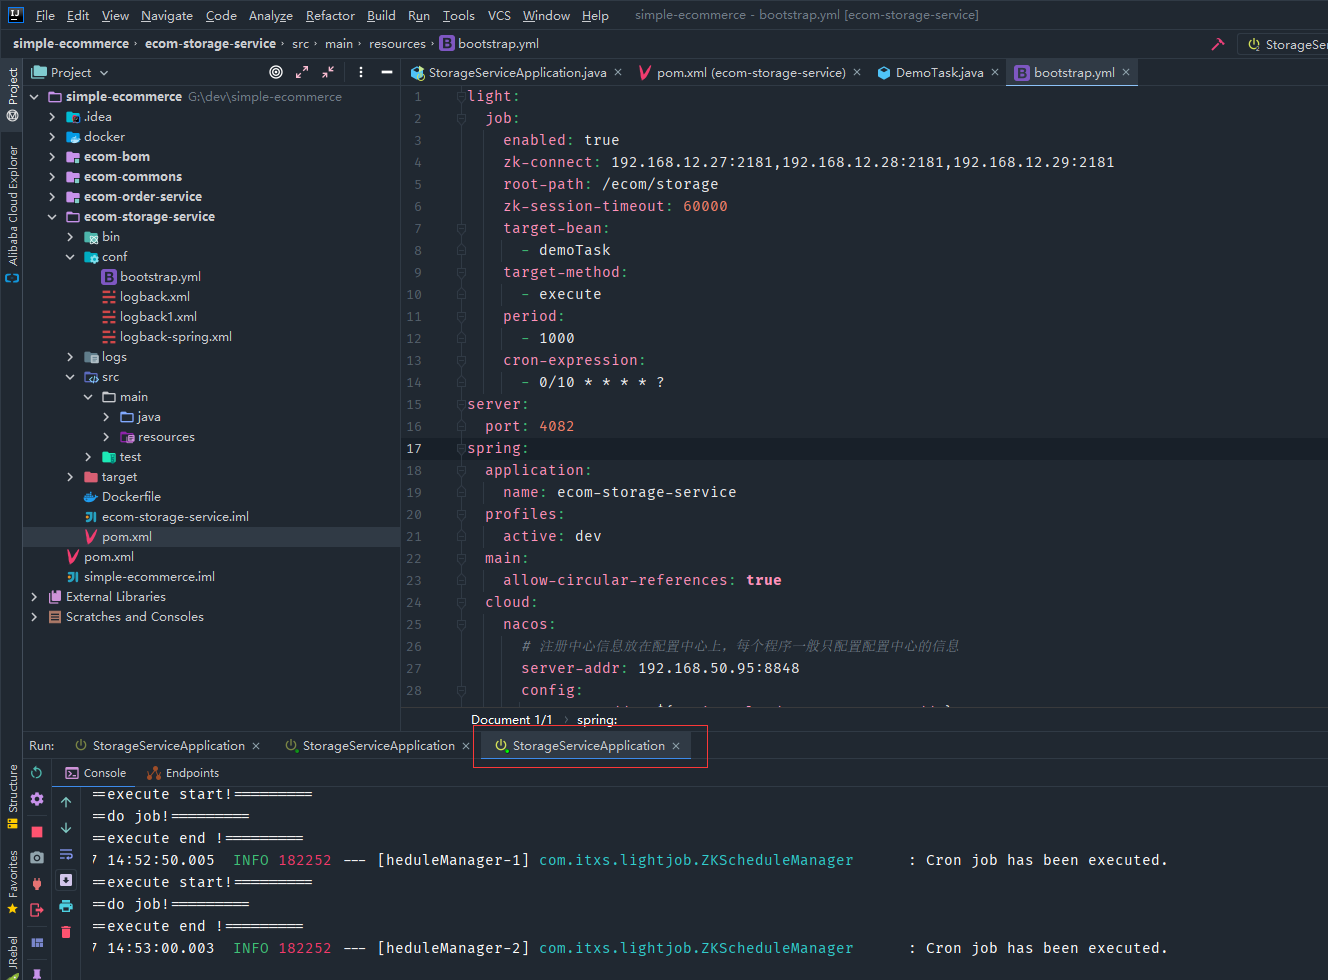
Task: Take thread dump with camera icon
Action: [37, 857]
